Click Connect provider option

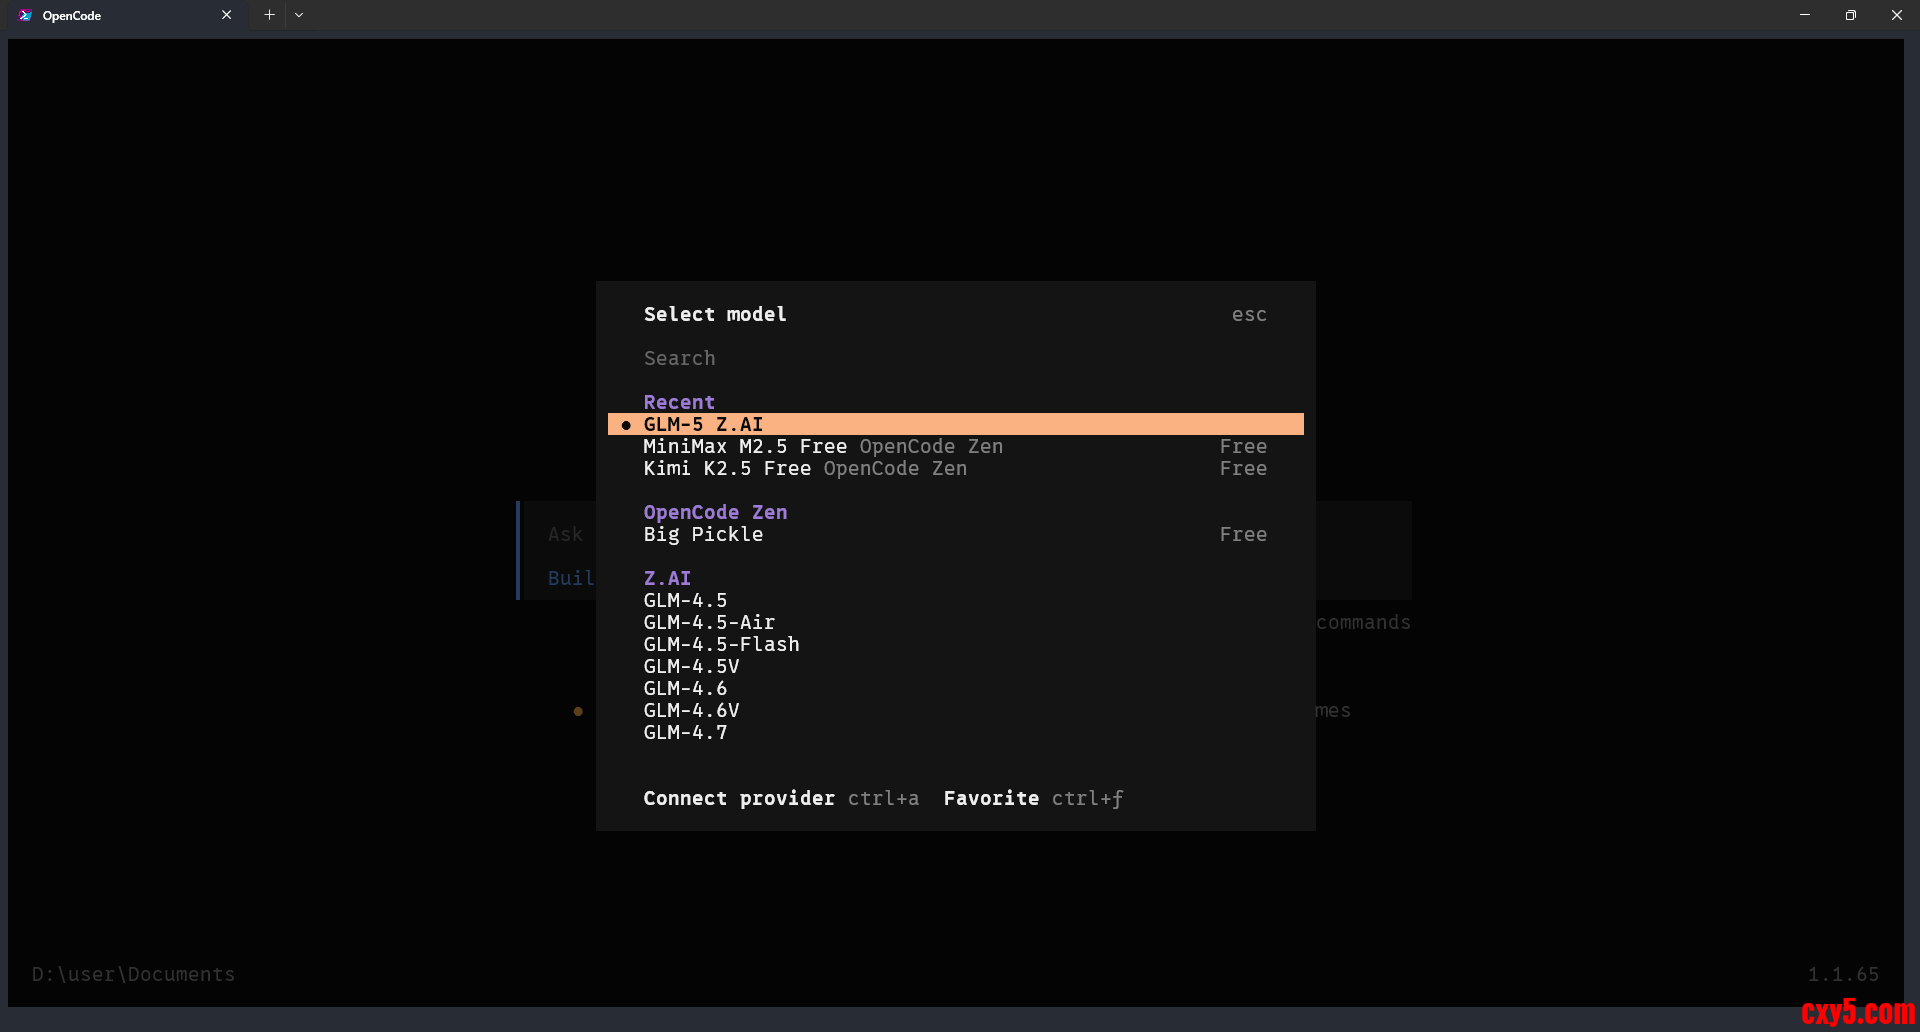click(739, 798)
